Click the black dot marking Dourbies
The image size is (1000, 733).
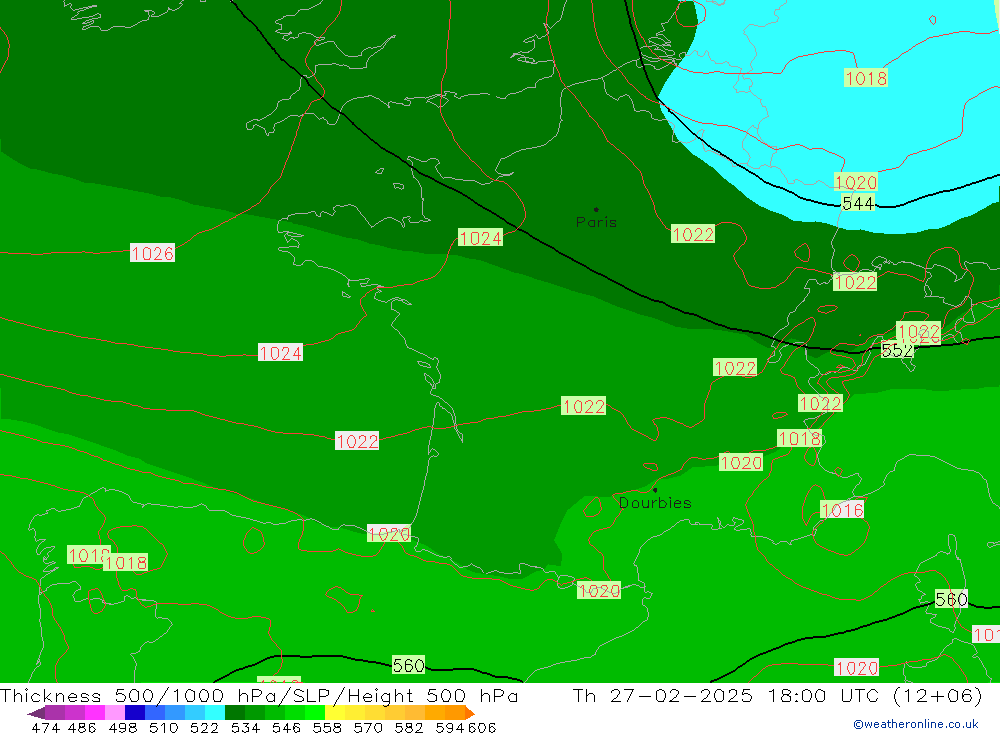coord(655,490)
